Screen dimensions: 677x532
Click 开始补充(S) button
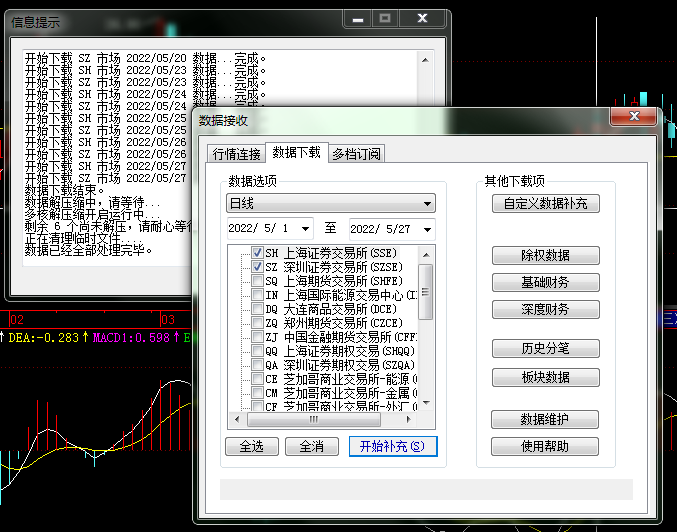393,446
